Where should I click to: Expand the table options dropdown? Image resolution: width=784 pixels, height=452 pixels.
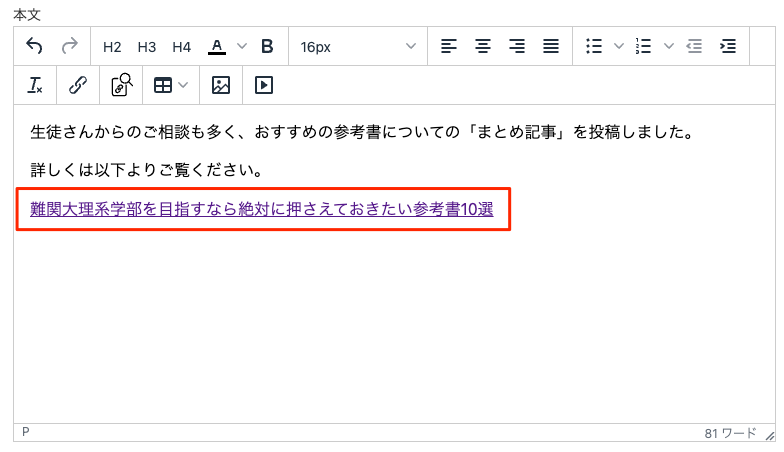pyautogui.click(x=184, y=86)
